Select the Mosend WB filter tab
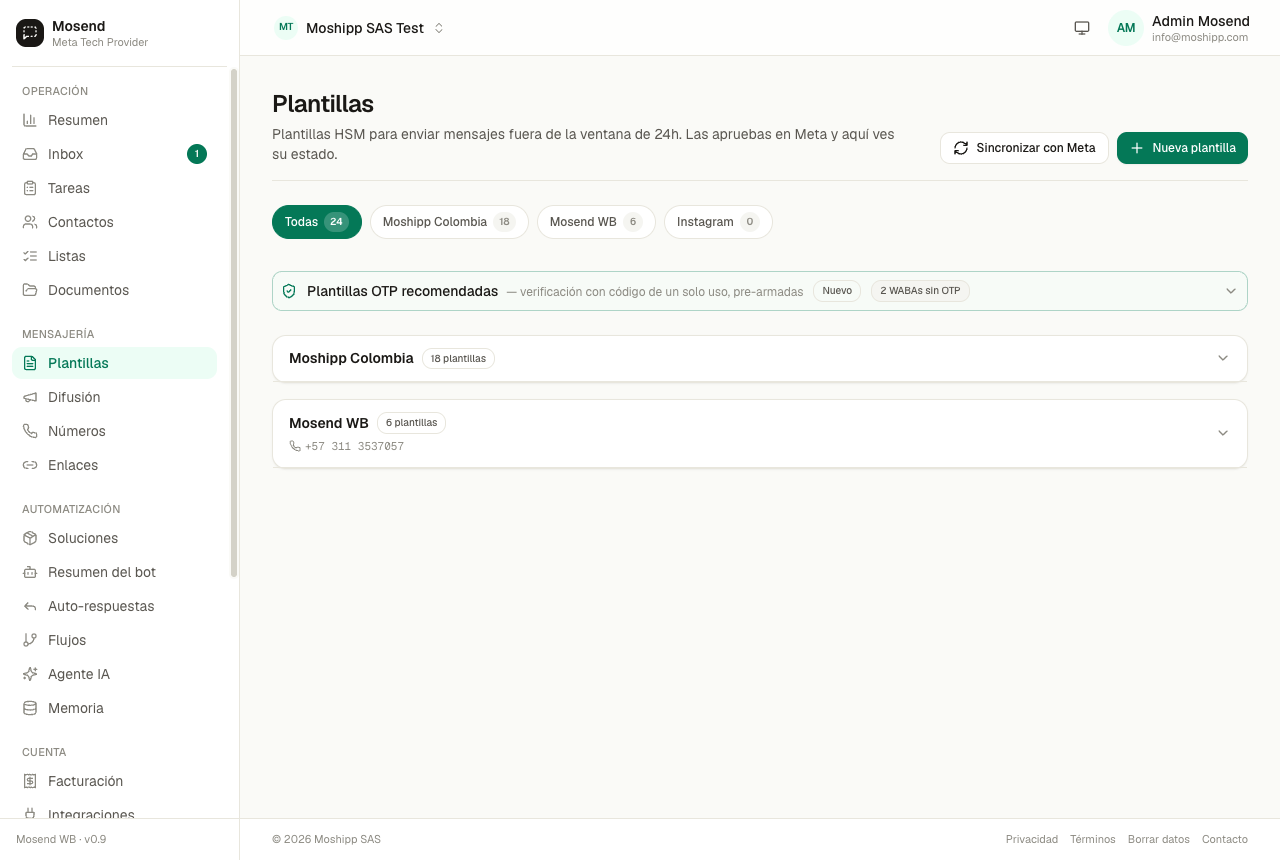Viewport: 1280px width, 860px height. tap(596, 222)
